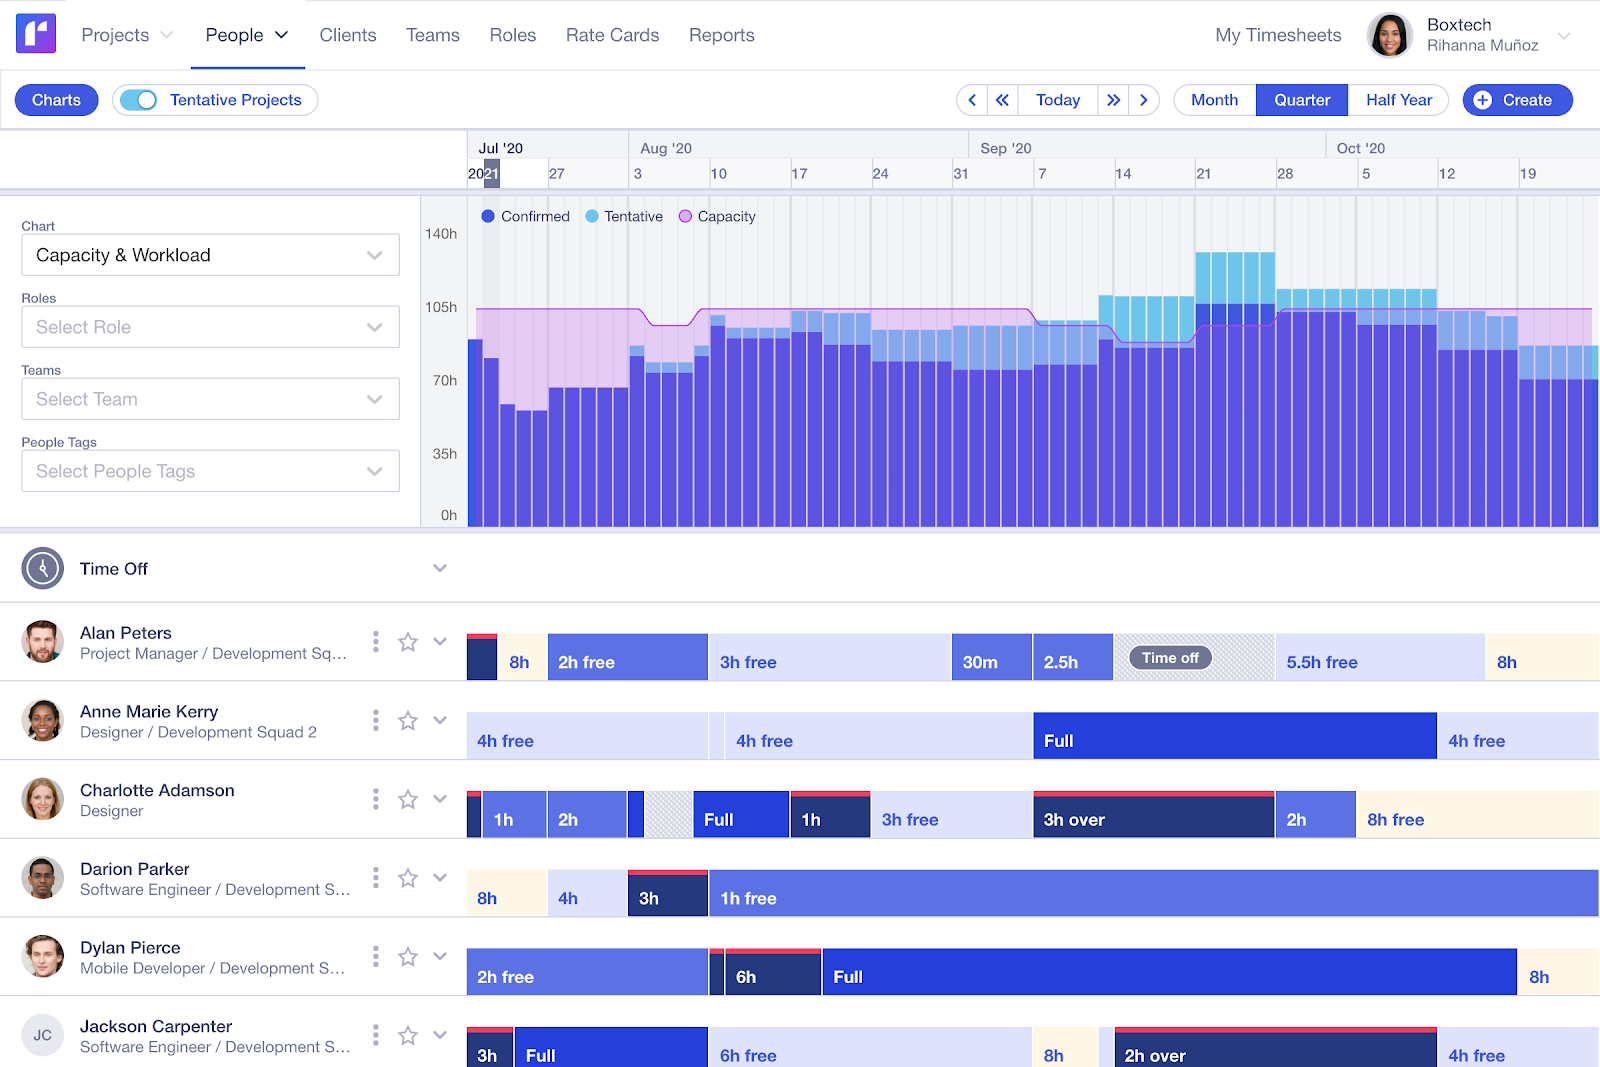Star Charlotte Adamson as a favorite
The image size is (1600, 1067).
point(408,799)
